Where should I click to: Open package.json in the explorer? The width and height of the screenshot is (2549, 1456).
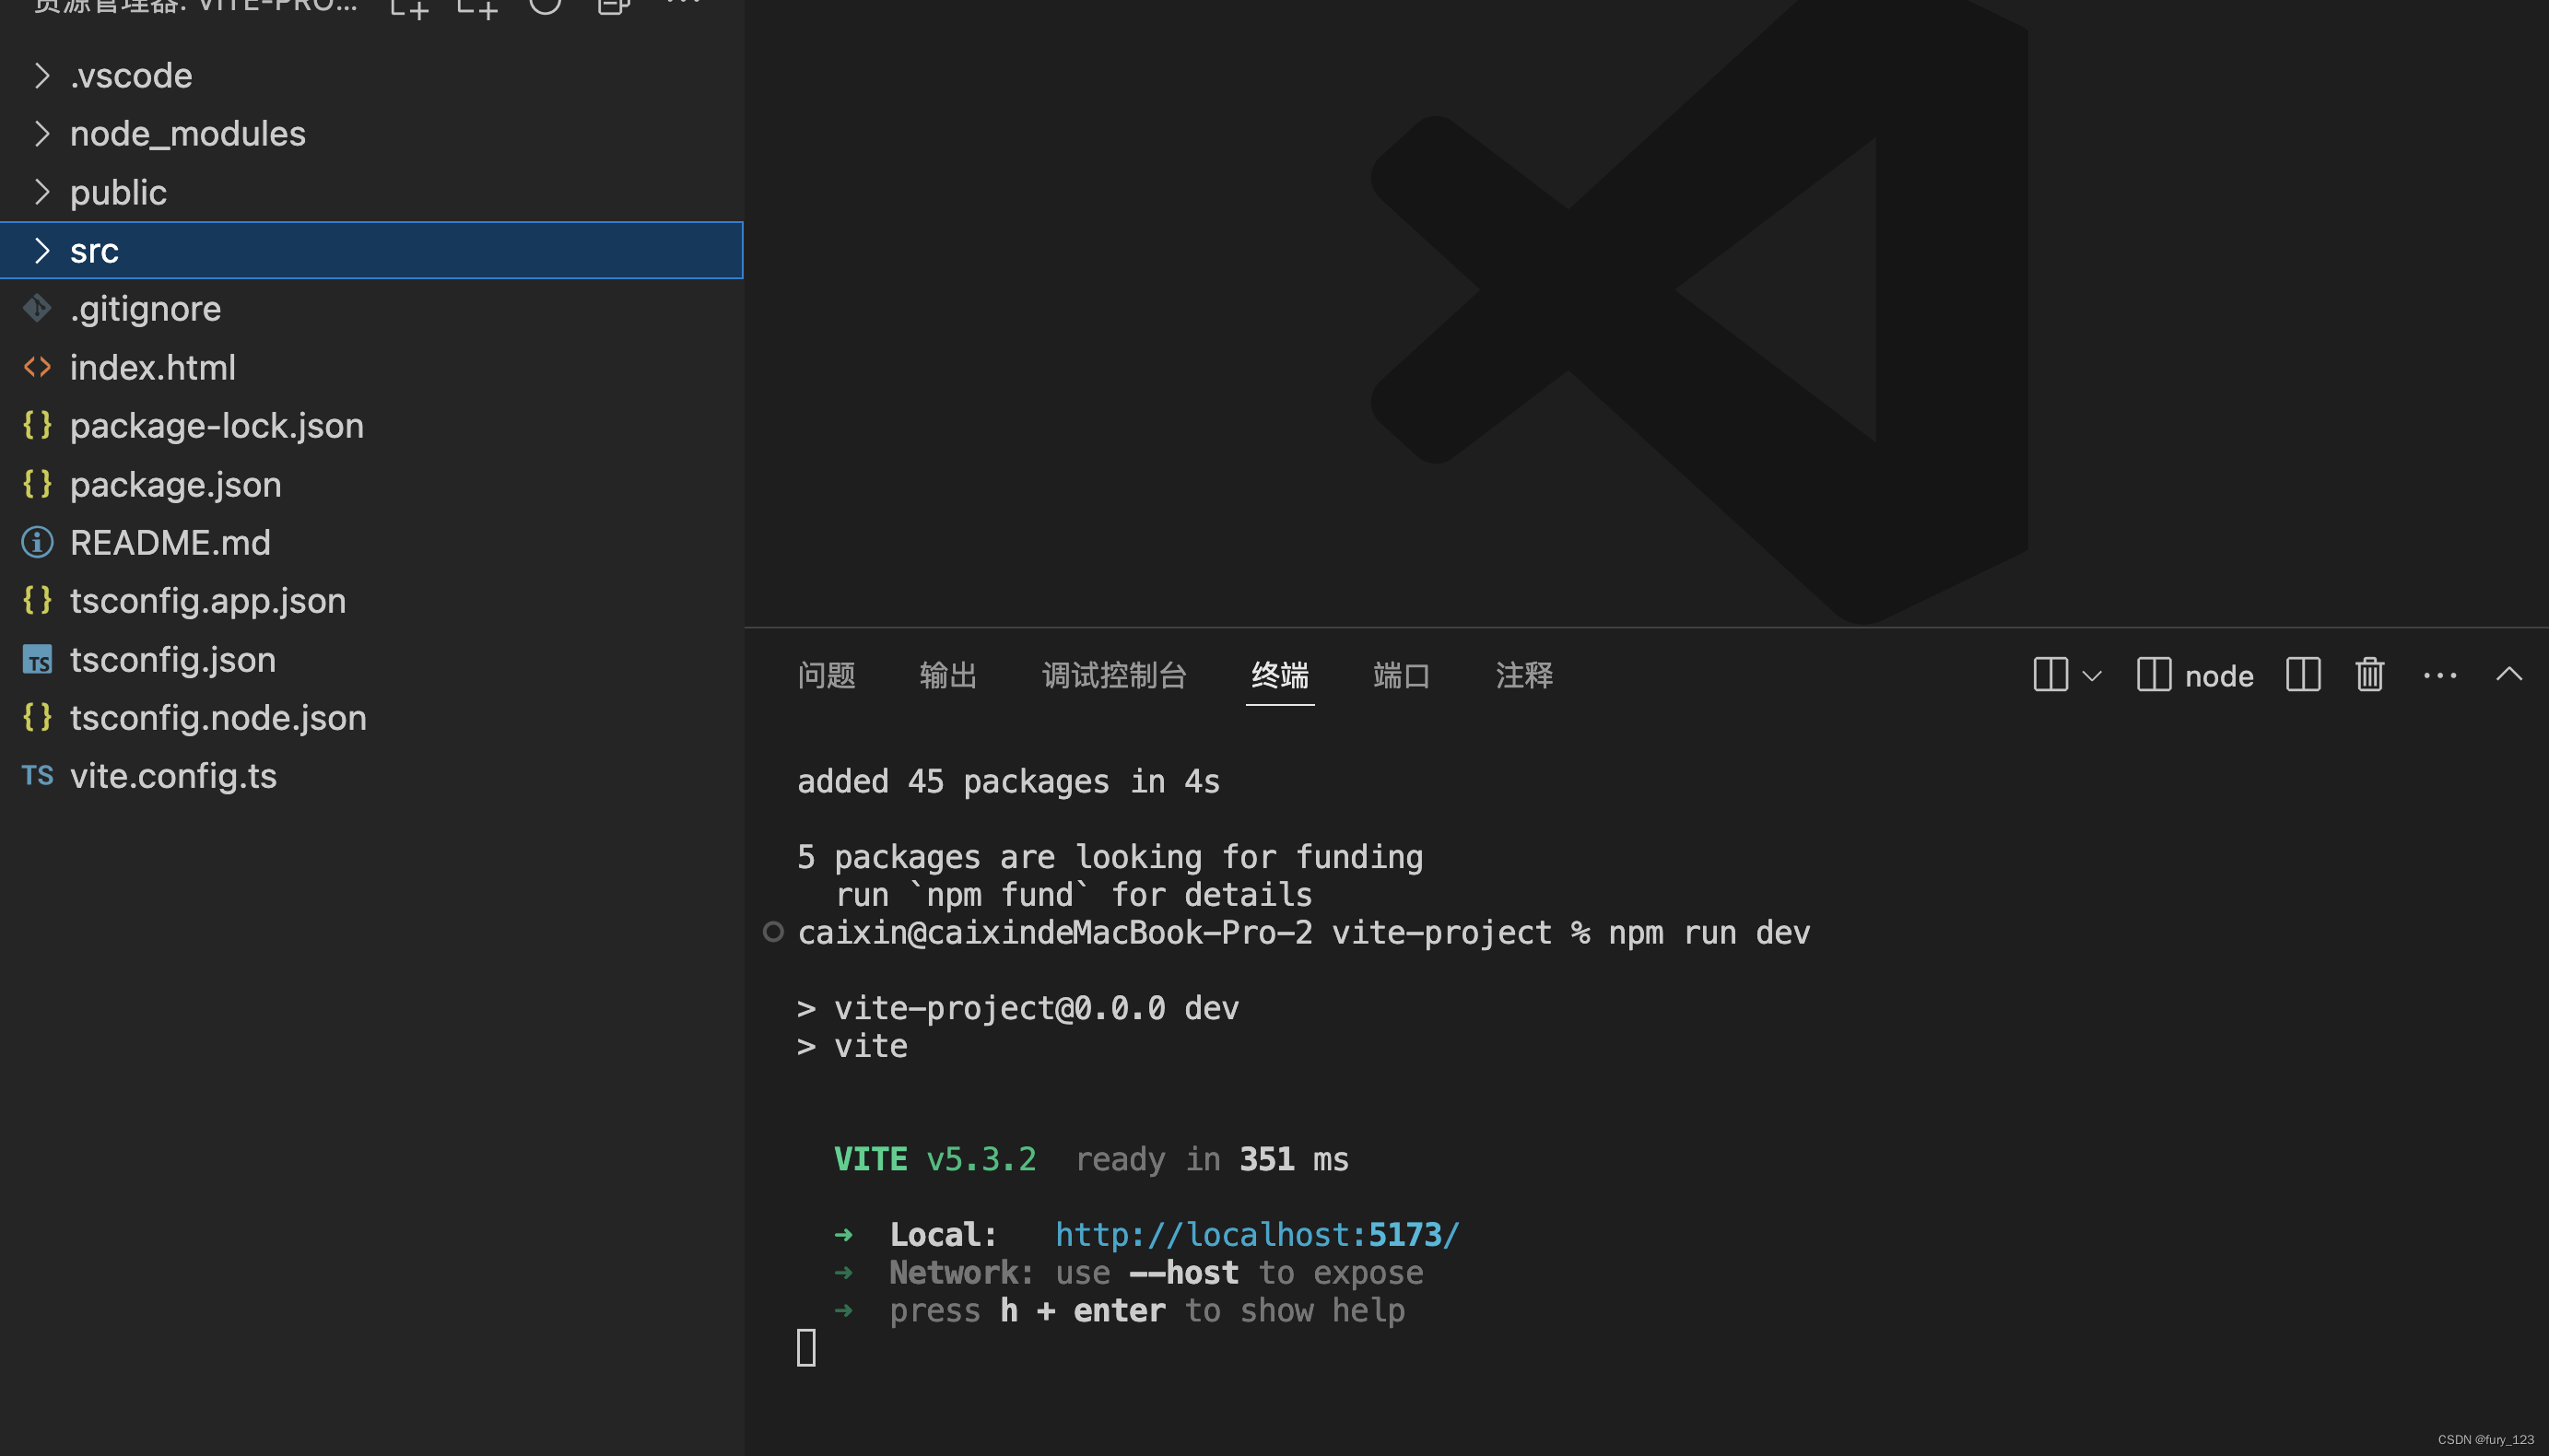pos(175,484)
